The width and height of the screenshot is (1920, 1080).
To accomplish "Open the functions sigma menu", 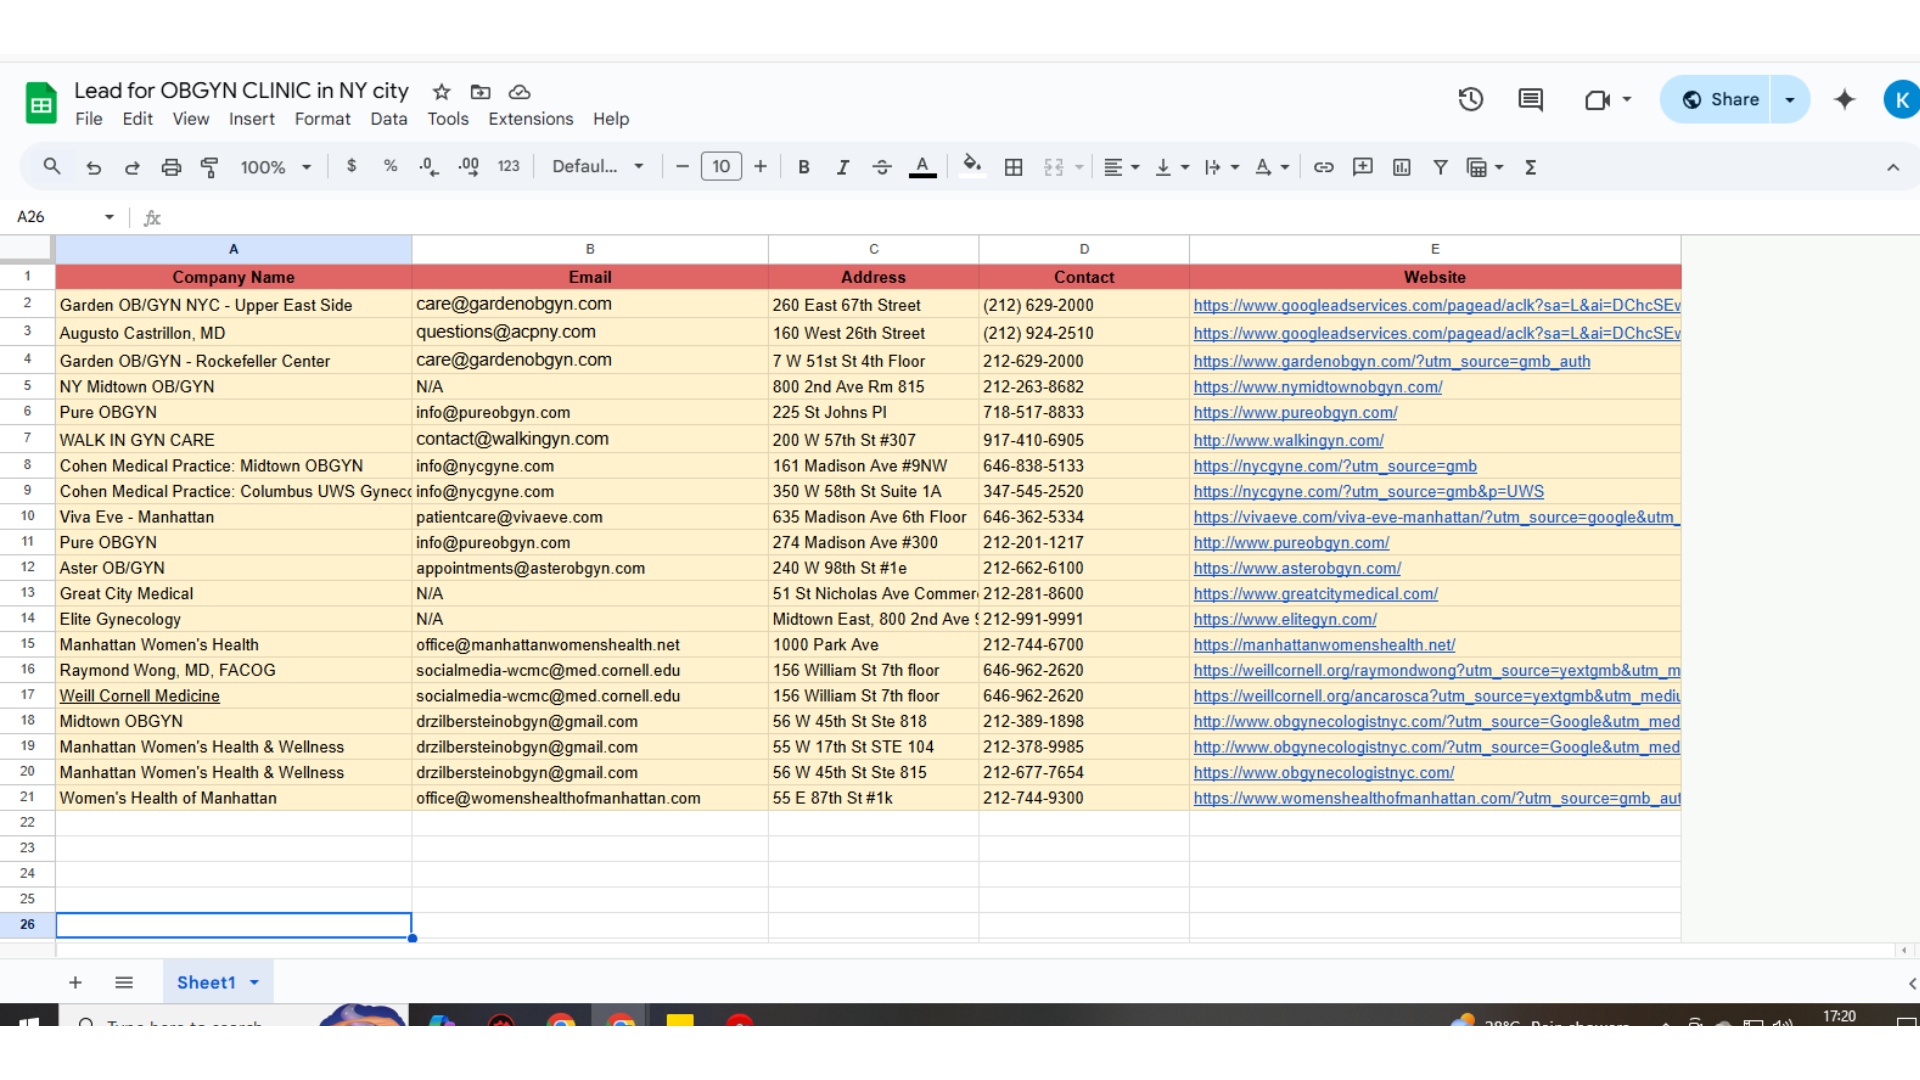I will (x=1530, y=167).
